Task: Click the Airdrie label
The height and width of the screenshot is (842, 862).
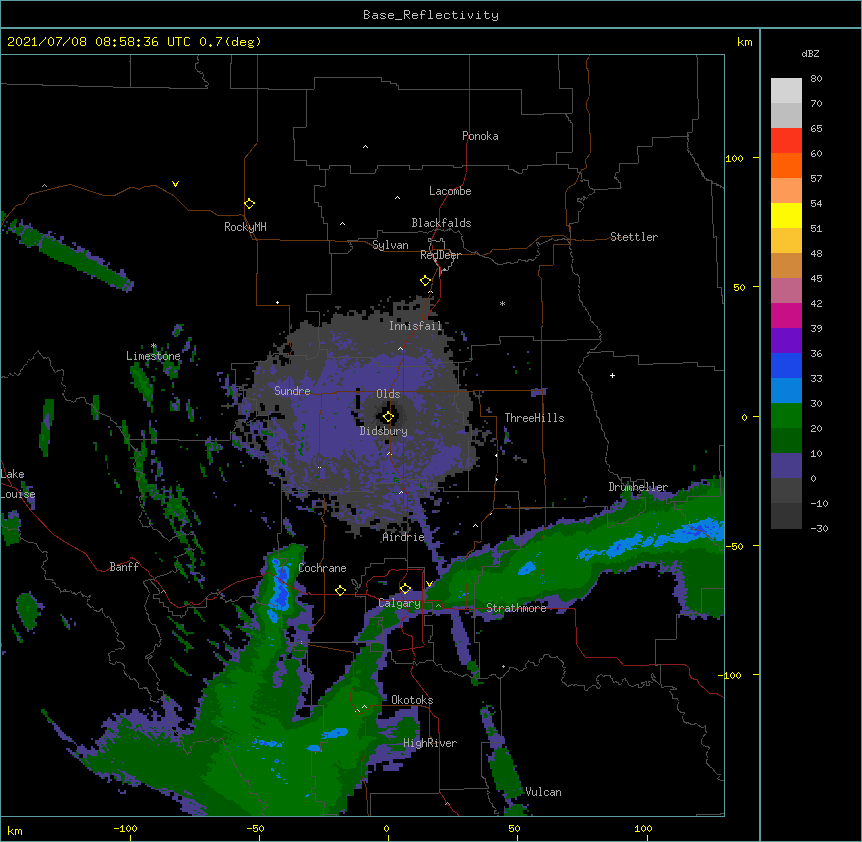Action: pos(404,537)
